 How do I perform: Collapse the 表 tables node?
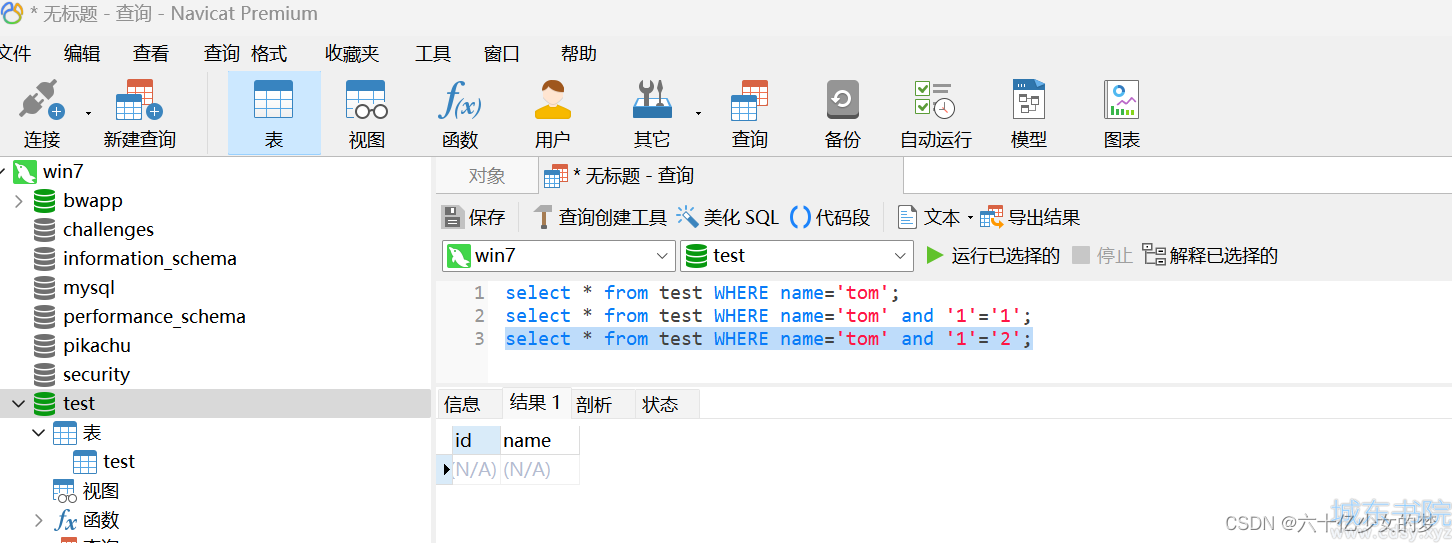tap(38, 433)
